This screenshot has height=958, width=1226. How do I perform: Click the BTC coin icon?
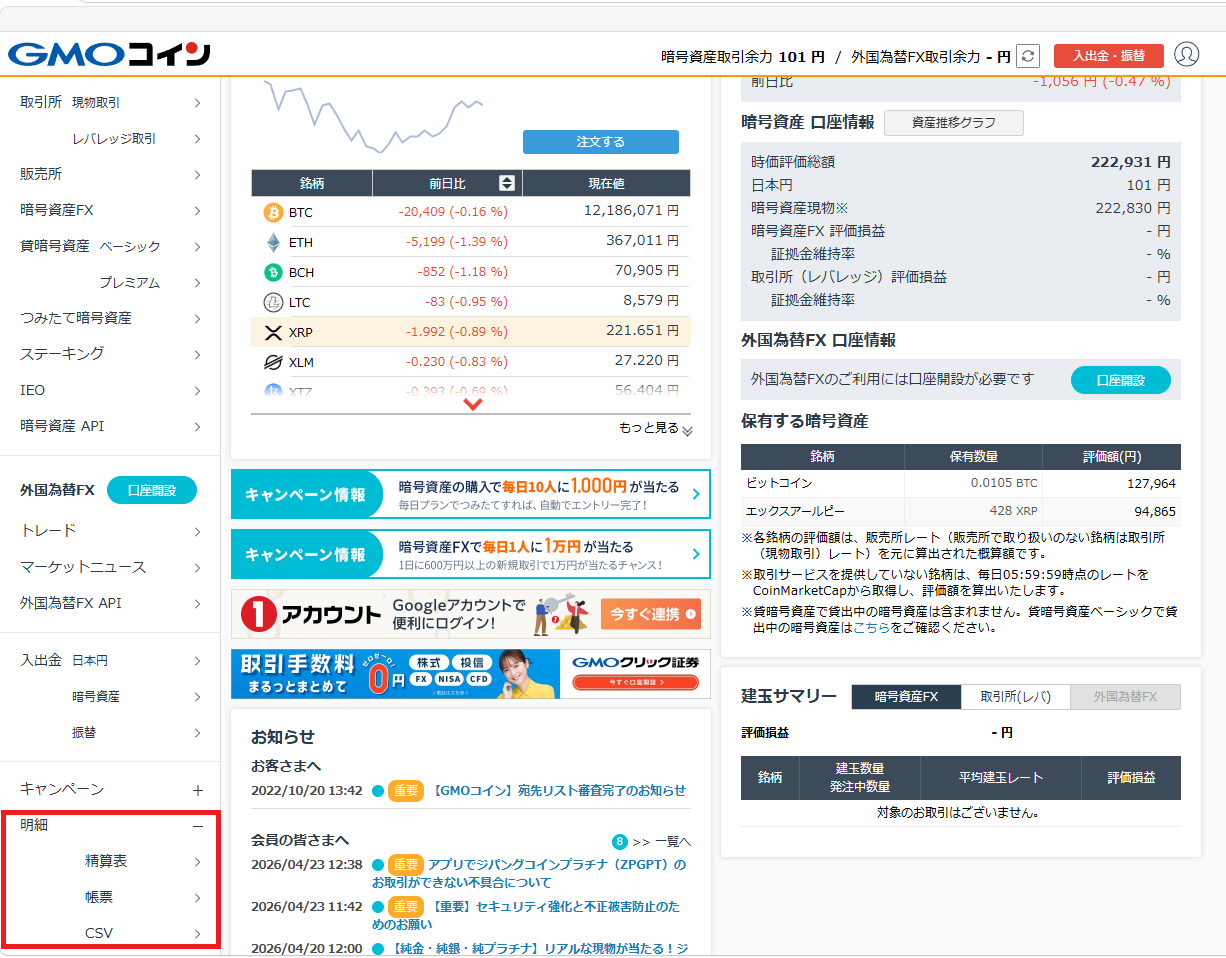point(273,212)
